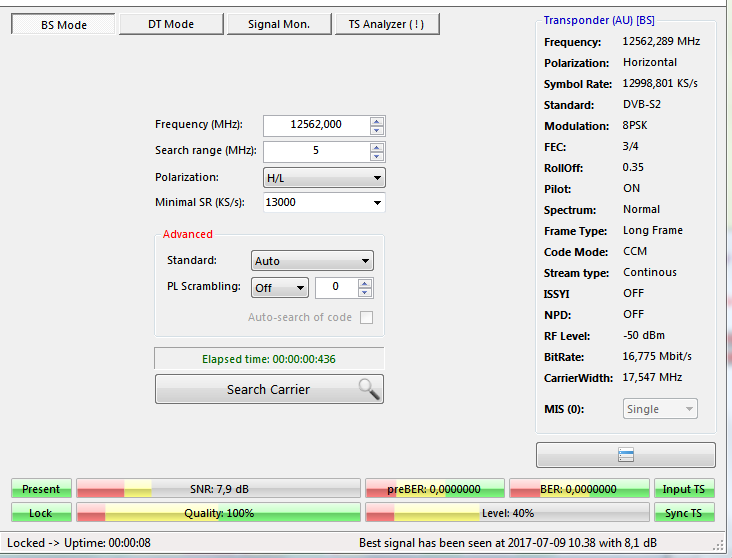Enable the Auto-search of code checkbox
The height and width of the screenshot is (558, 732).
tap(367, 317)
